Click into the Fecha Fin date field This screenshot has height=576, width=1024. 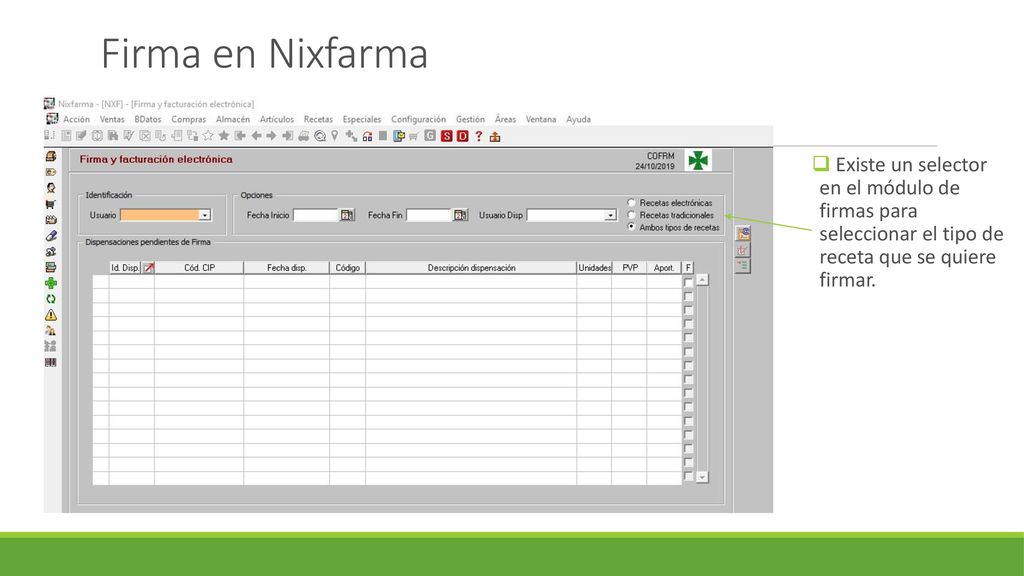tap(429, 215)
